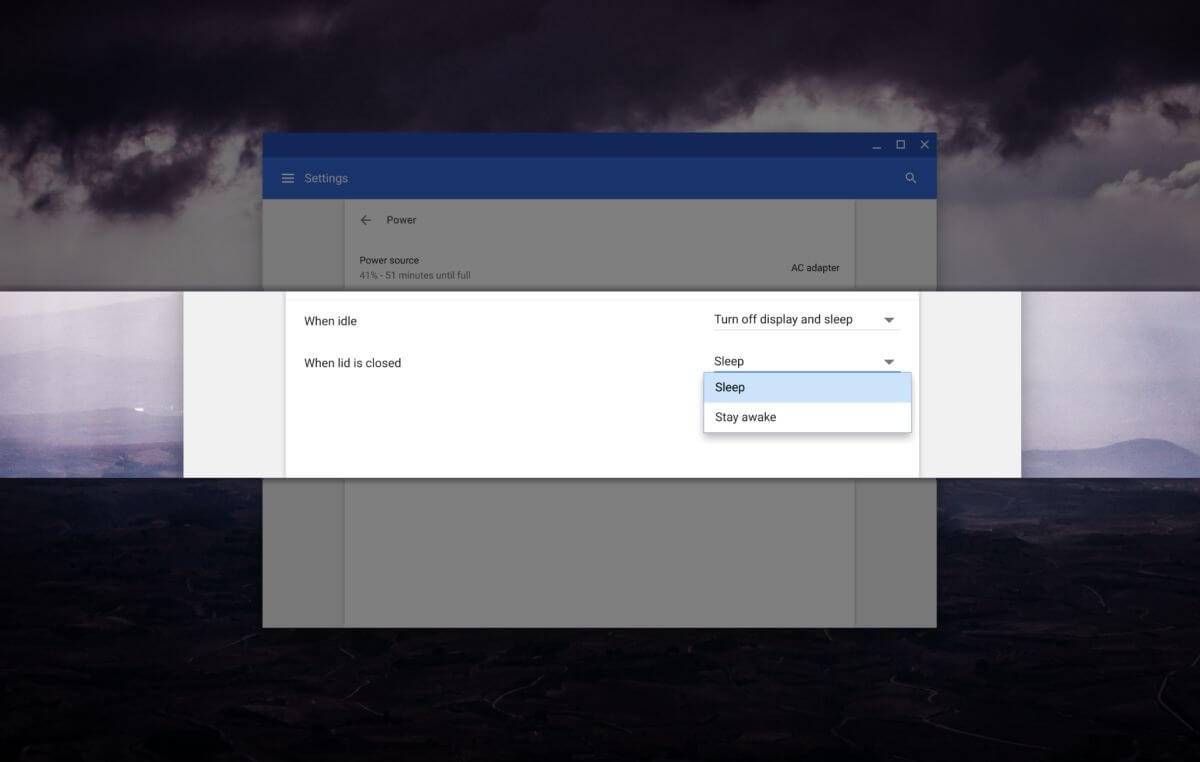1200x762 pixels.
Task: Click the '41% - 51 minutes until full' text
Action: (x=414, y=275)
